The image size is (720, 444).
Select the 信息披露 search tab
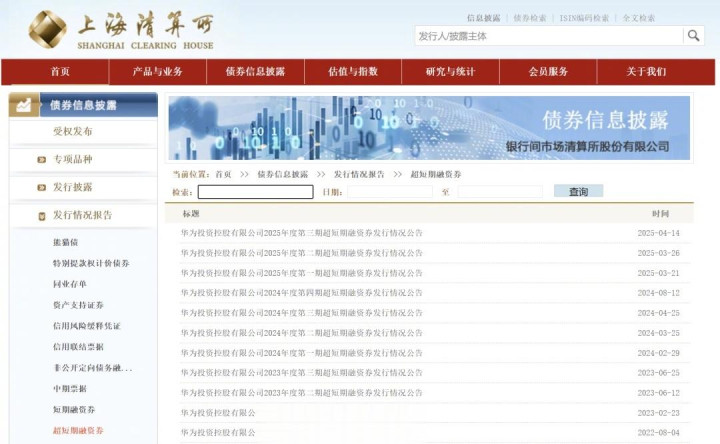click(484, 18)
